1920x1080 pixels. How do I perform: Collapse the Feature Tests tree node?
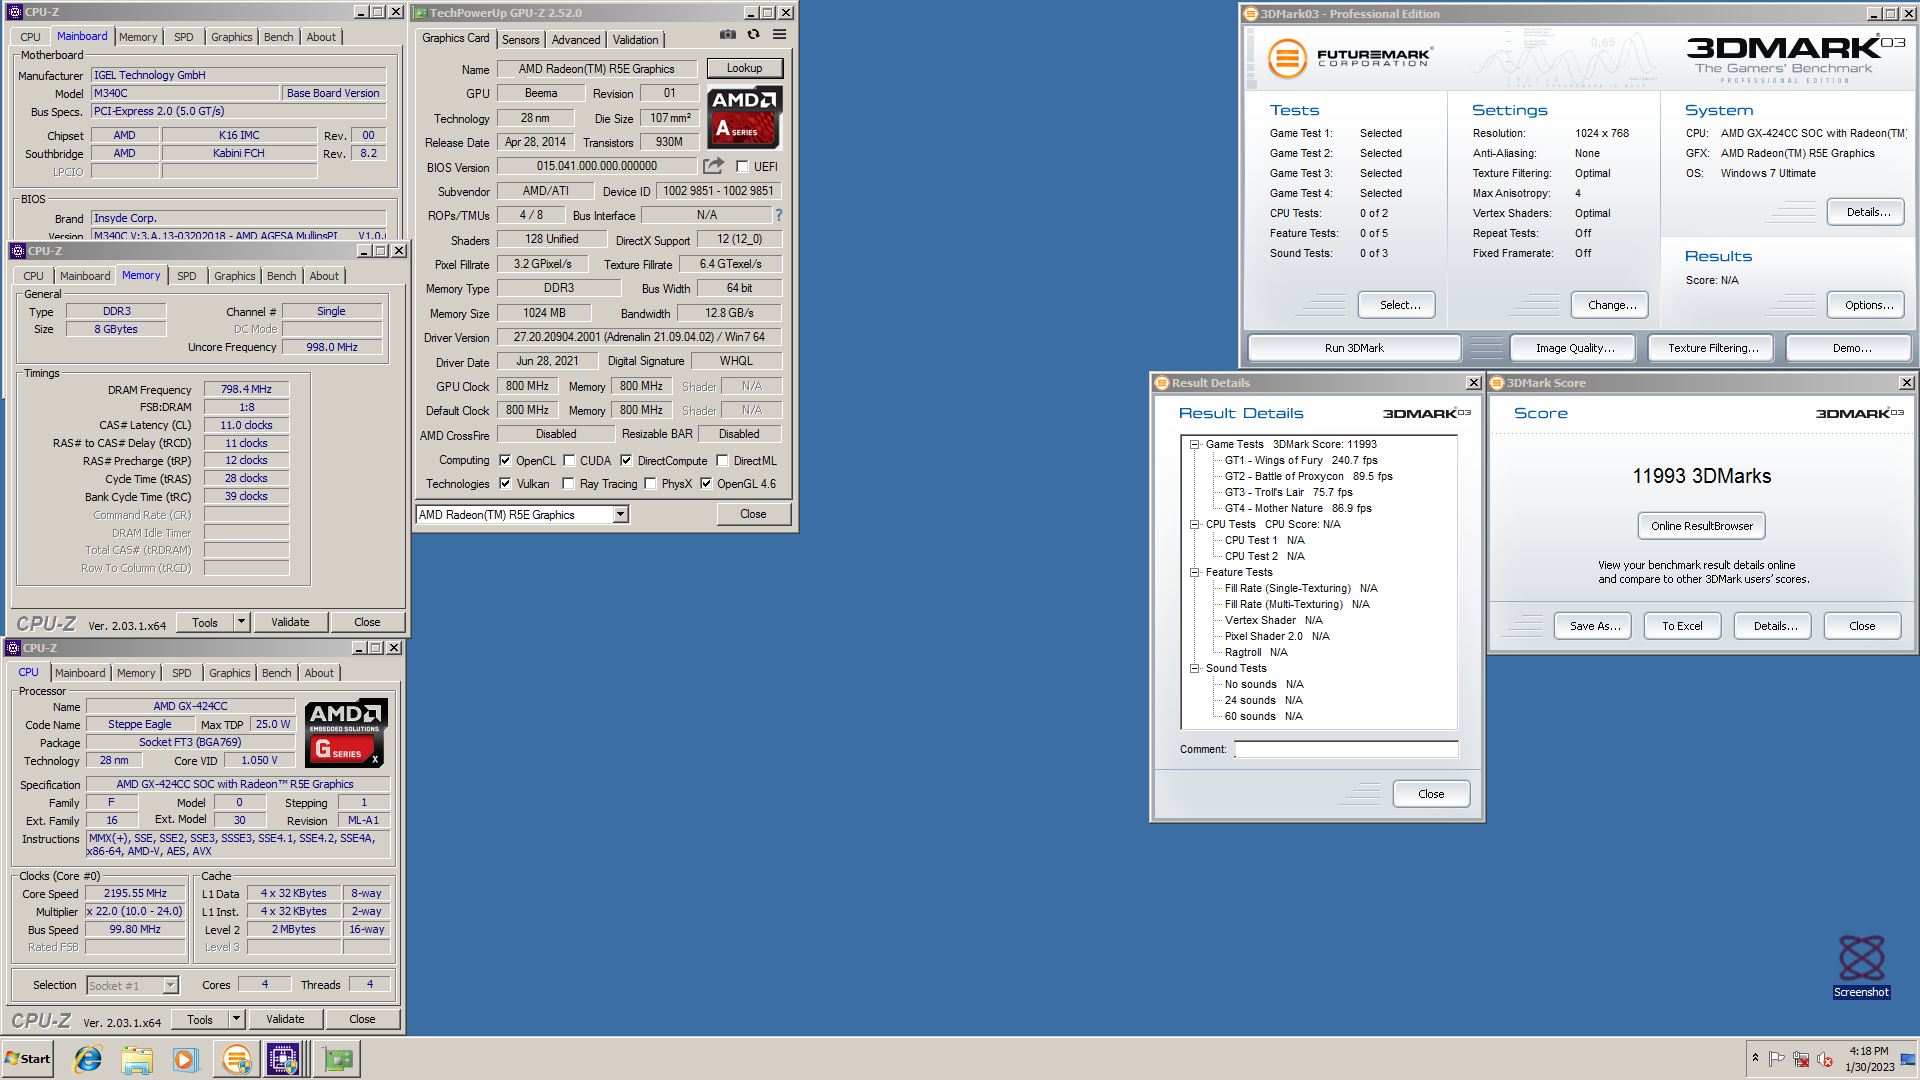pos(1194,572)
